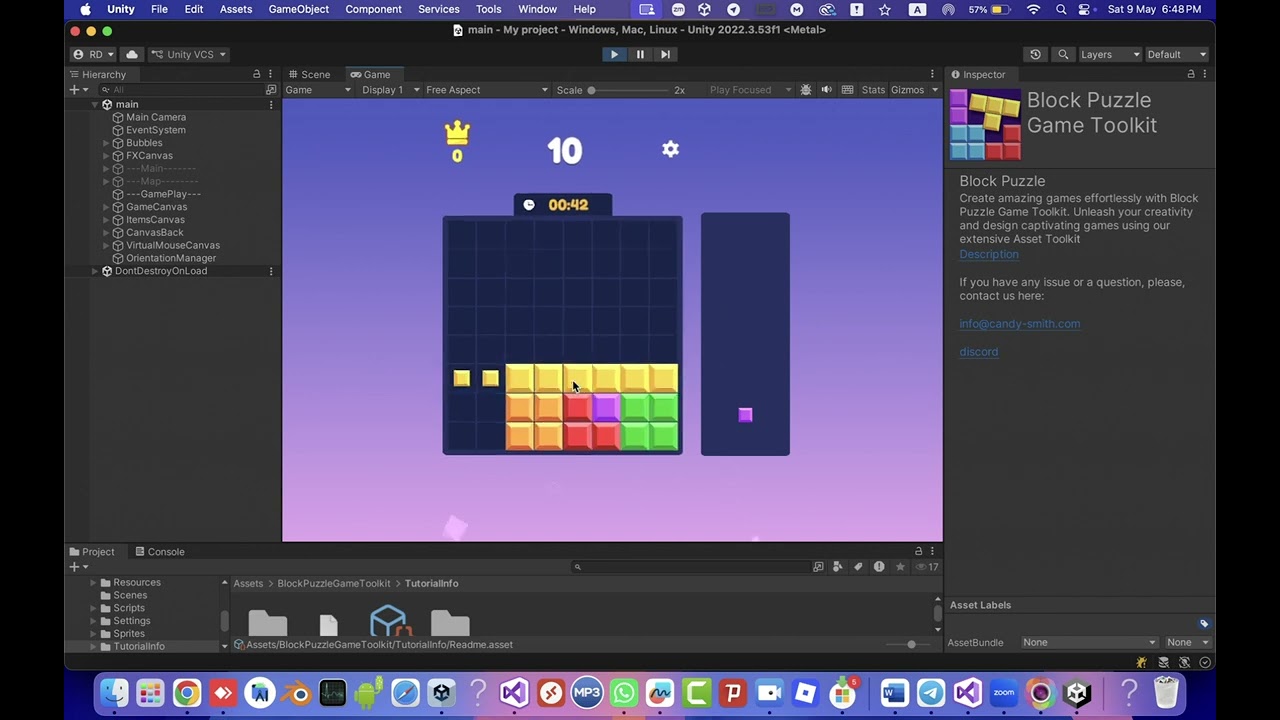Click the Asset Labels tag icon
Image resolution: width=1280 pixels, height=720 pixels.
(x=1204, y=624)
